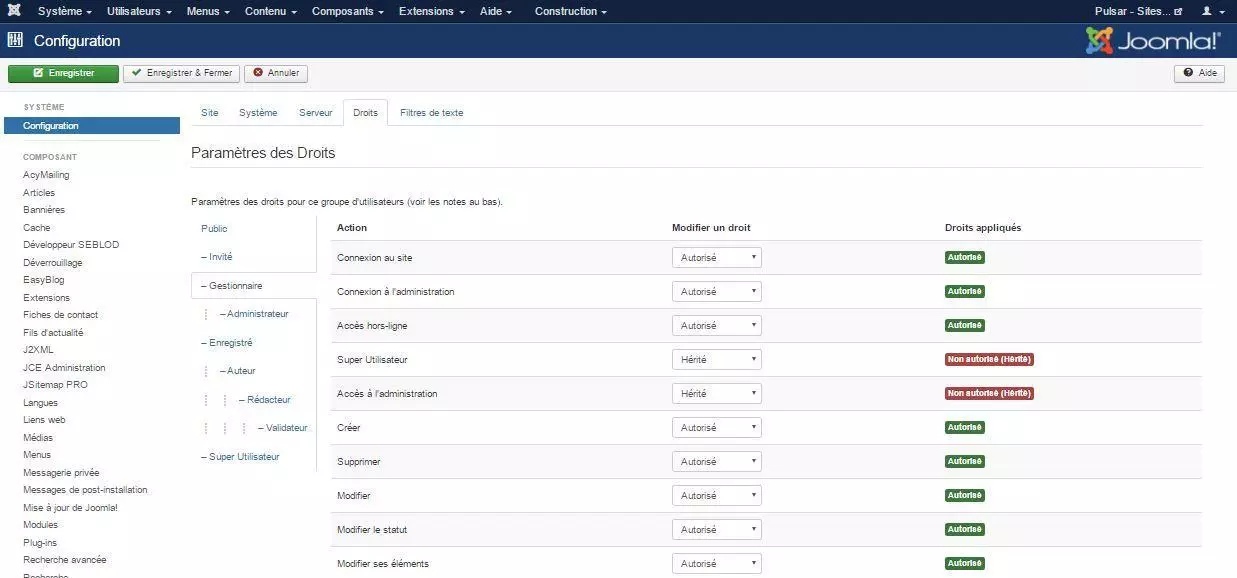This screenshot has height=578, width=1237.
Task: Open Cache in the sidebar
Action: [37, 228]
